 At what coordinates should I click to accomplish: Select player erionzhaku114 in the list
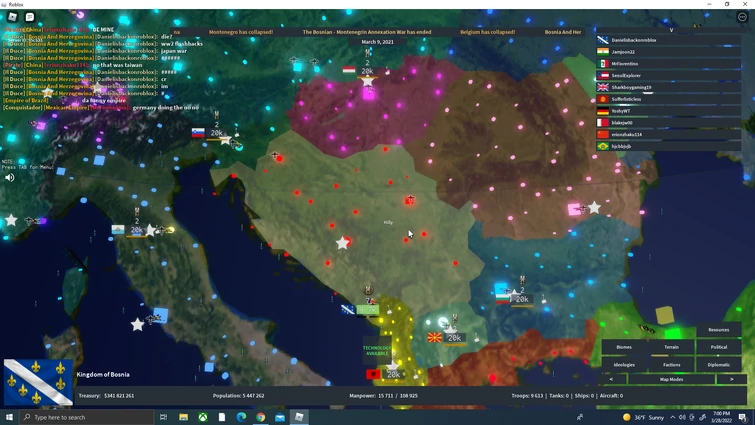point(668,134)
